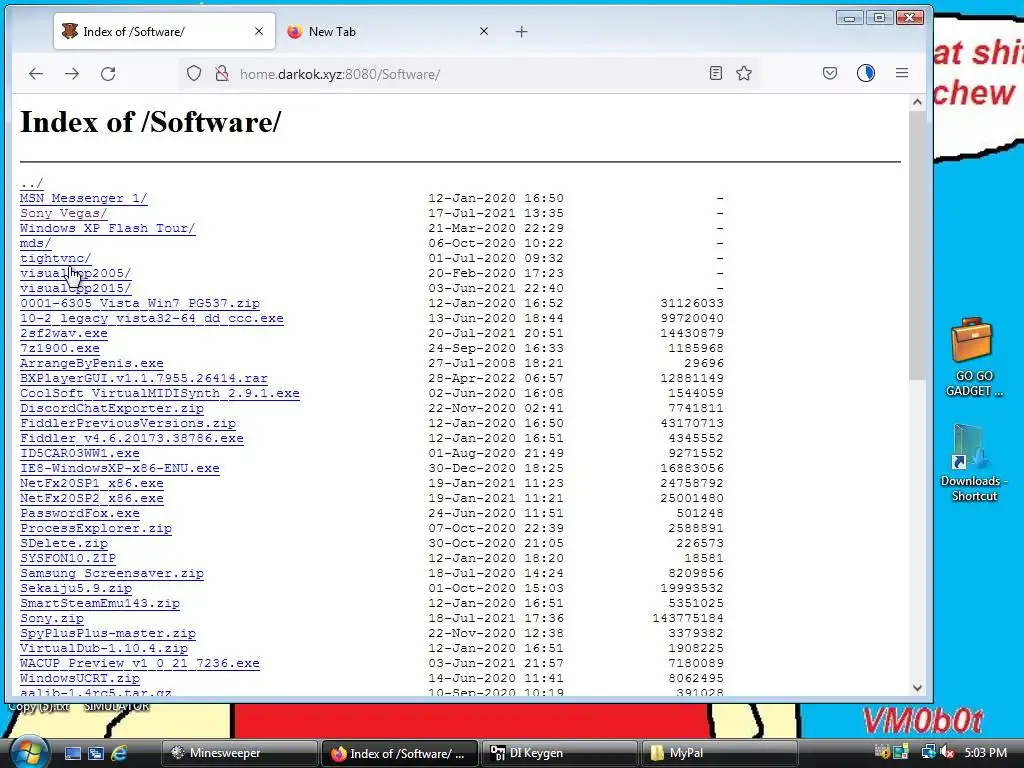The image size is (1024, 768).
Task: Switch to MyPal taskbar button
Action: [719, 753]
